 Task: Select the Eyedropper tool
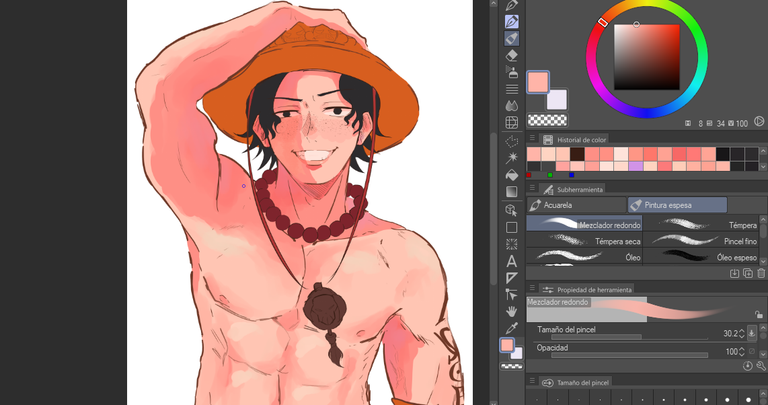[512, 328]
